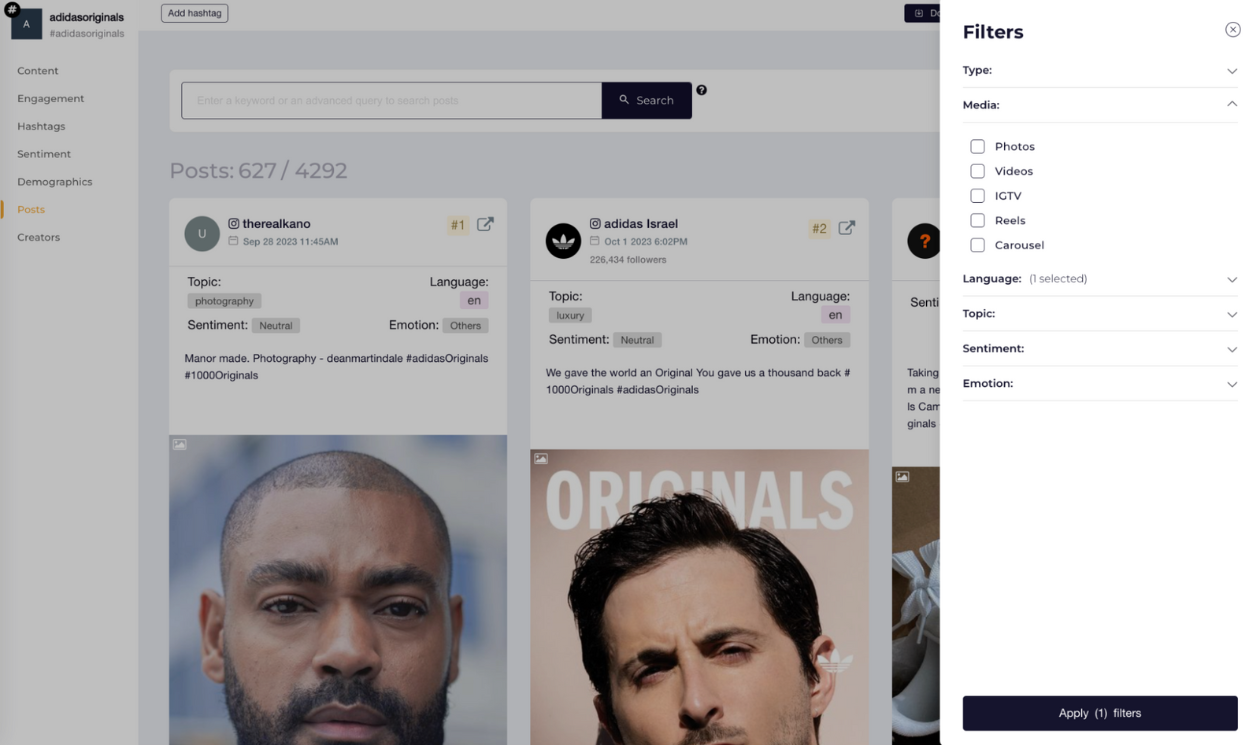Viewport: 1260px width, 745px height.
Task: Click the Sep 28 2023 11:45AM date
Action: [x=290, y=242]
